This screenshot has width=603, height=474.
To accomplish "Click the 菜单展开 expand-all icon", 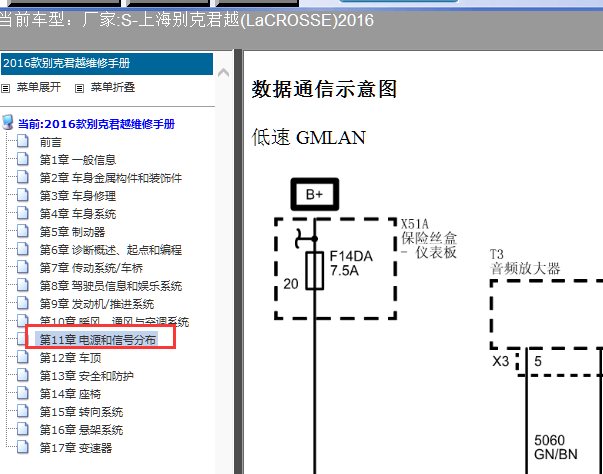I will tap(5, 88).
